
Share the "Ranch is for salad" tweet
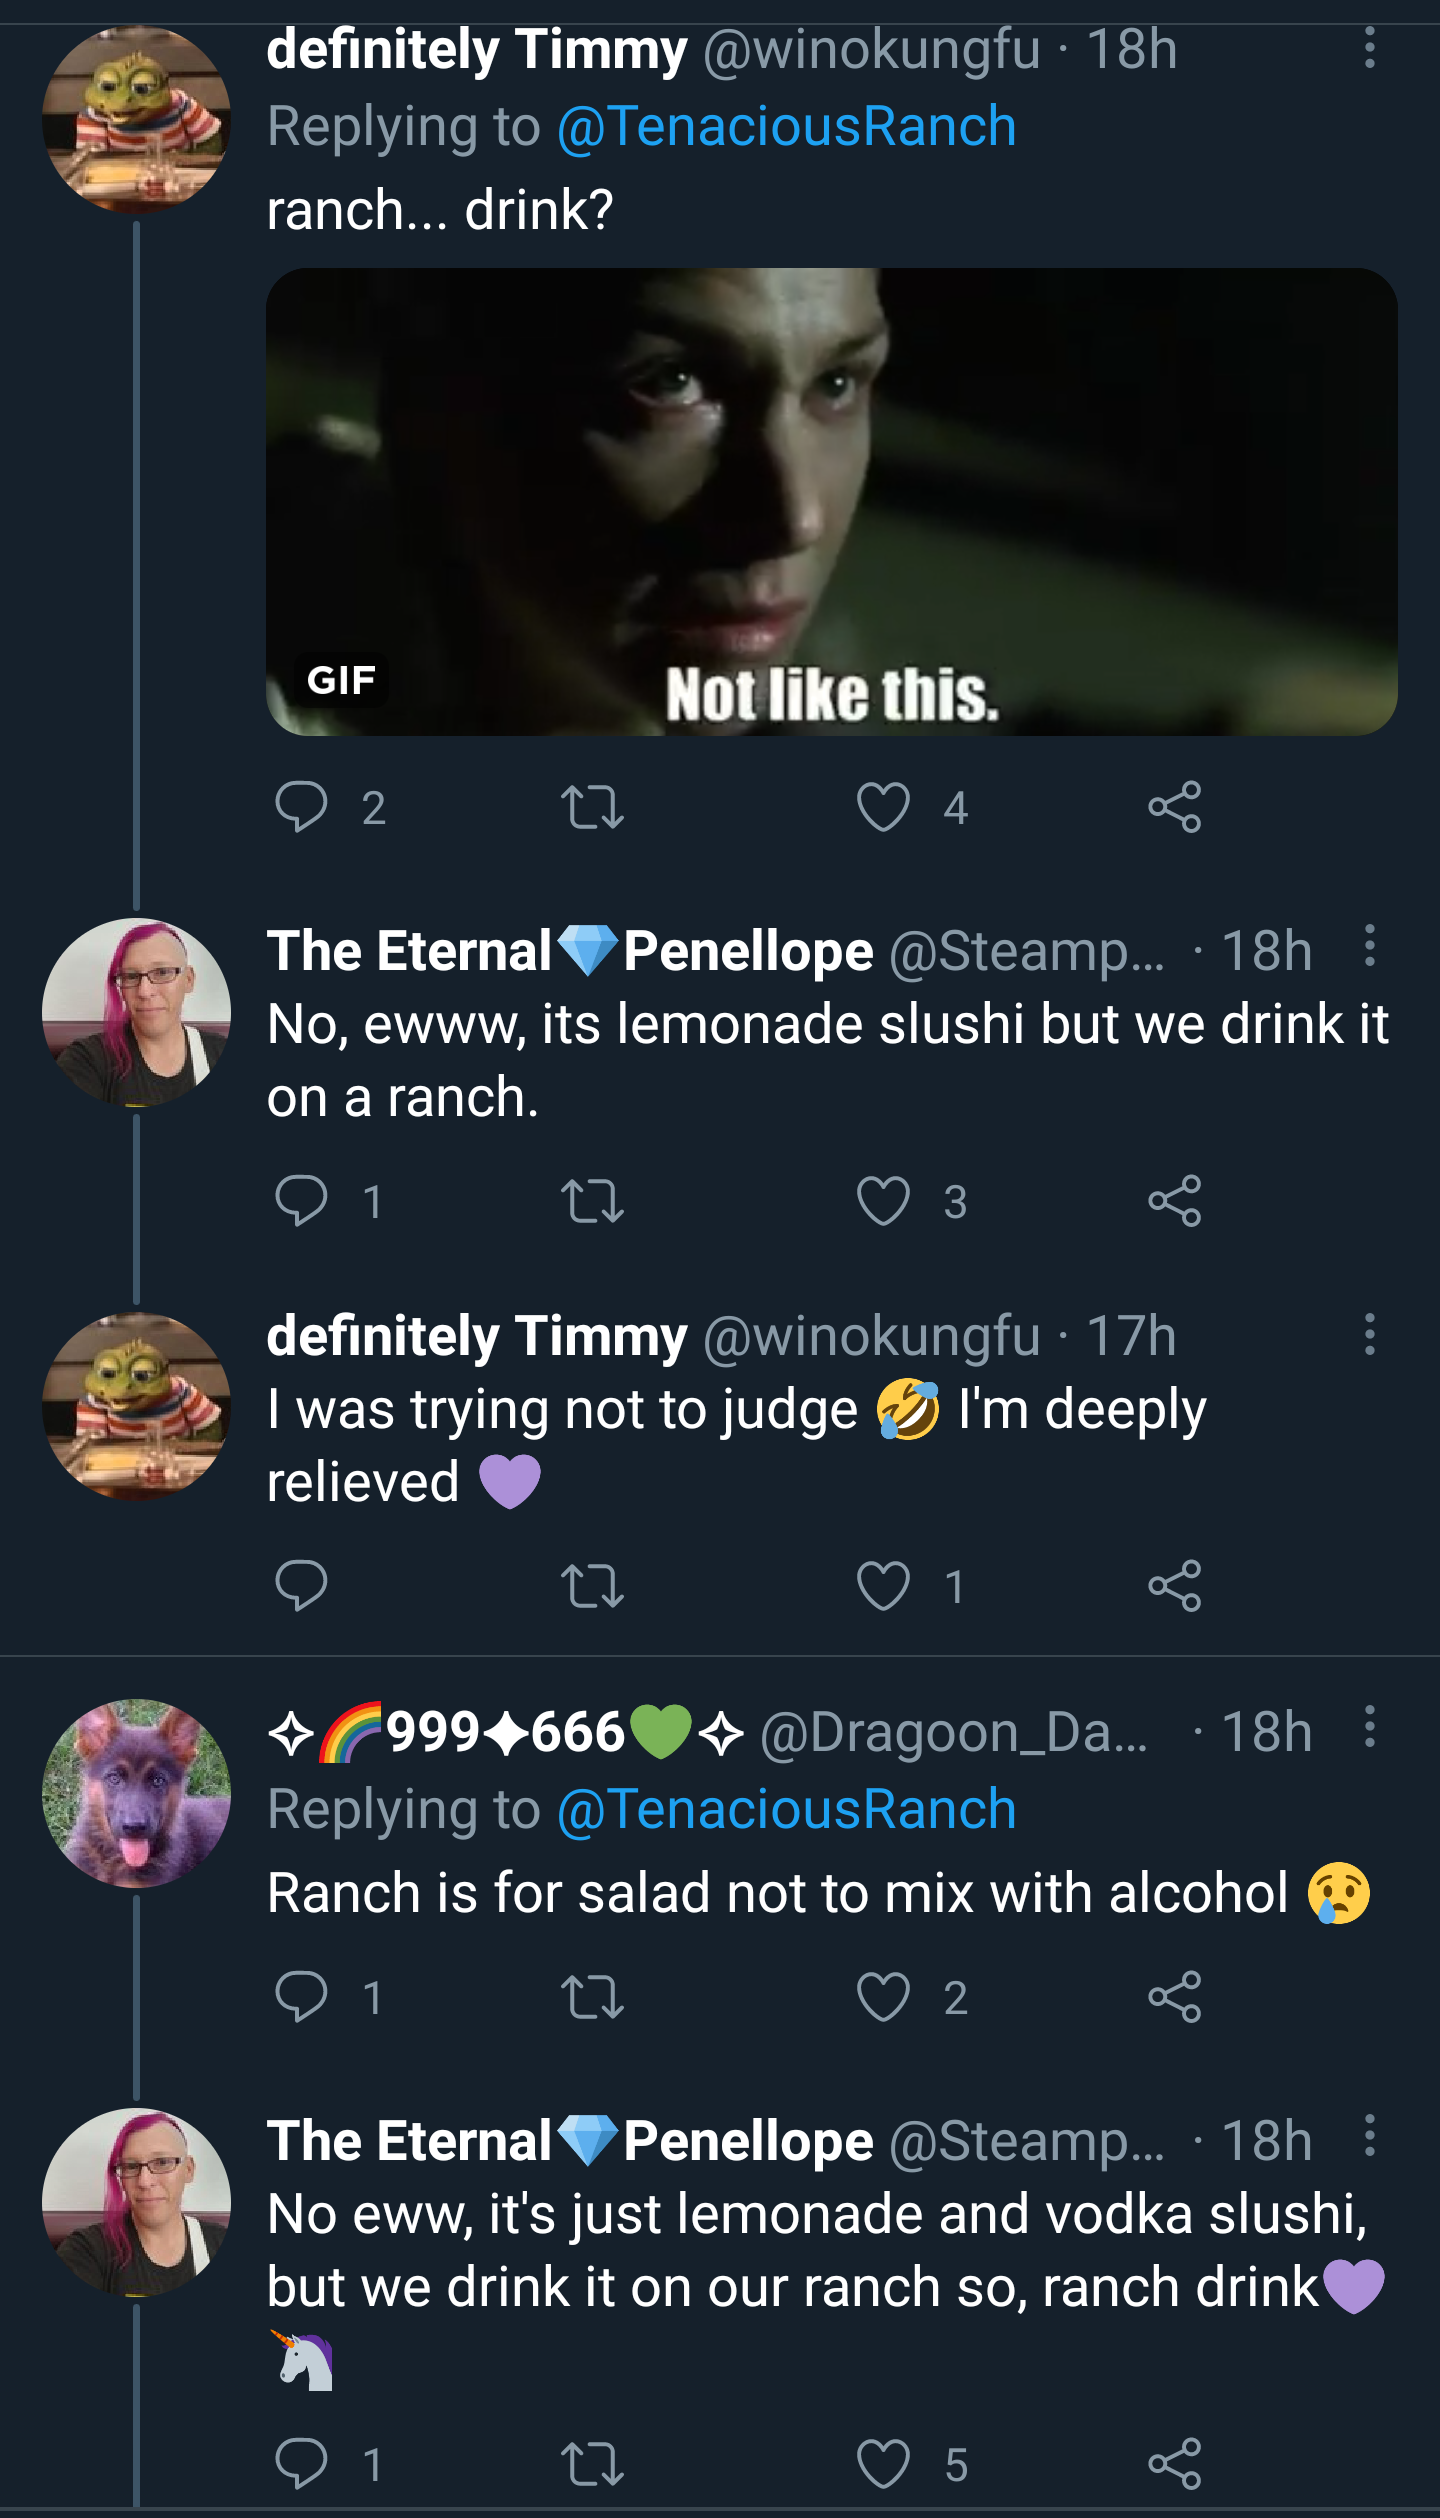pos(1174,1997)
